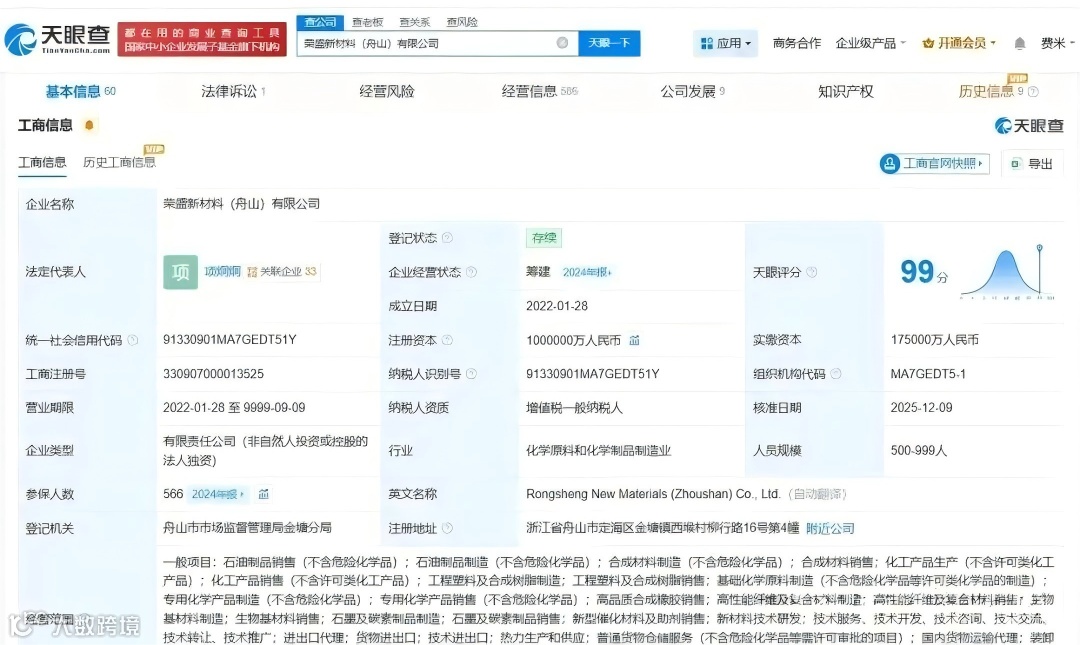Click the 天眼一下 search button
Image resolution: width=1080 pixels, height=645 pixels.
pos(609,43)
